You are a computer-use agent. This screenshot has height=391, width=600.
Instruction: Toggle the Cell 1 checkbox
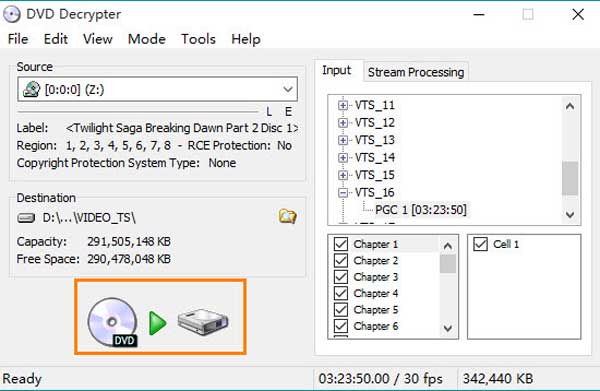(480, 244)
